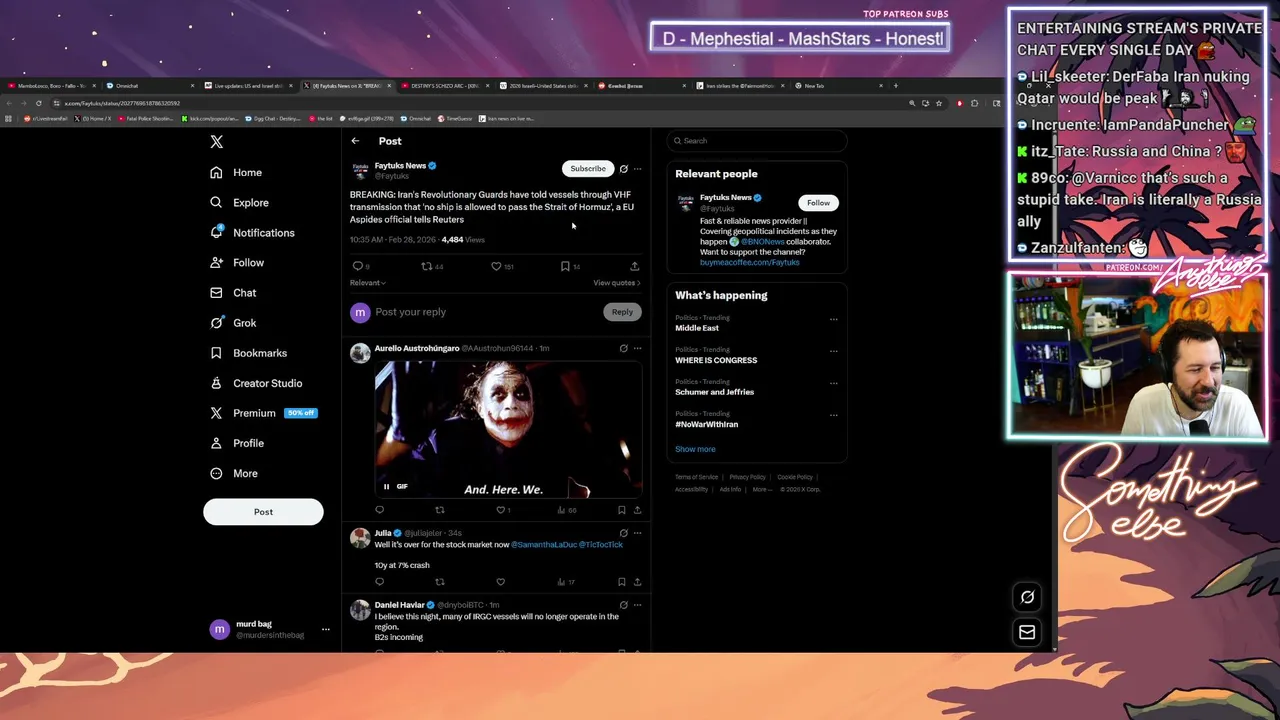Bookmark Aurelio Austrohúngaro's reply
Viewport: 1280px width, 720px height.
(x=622, y=510)
